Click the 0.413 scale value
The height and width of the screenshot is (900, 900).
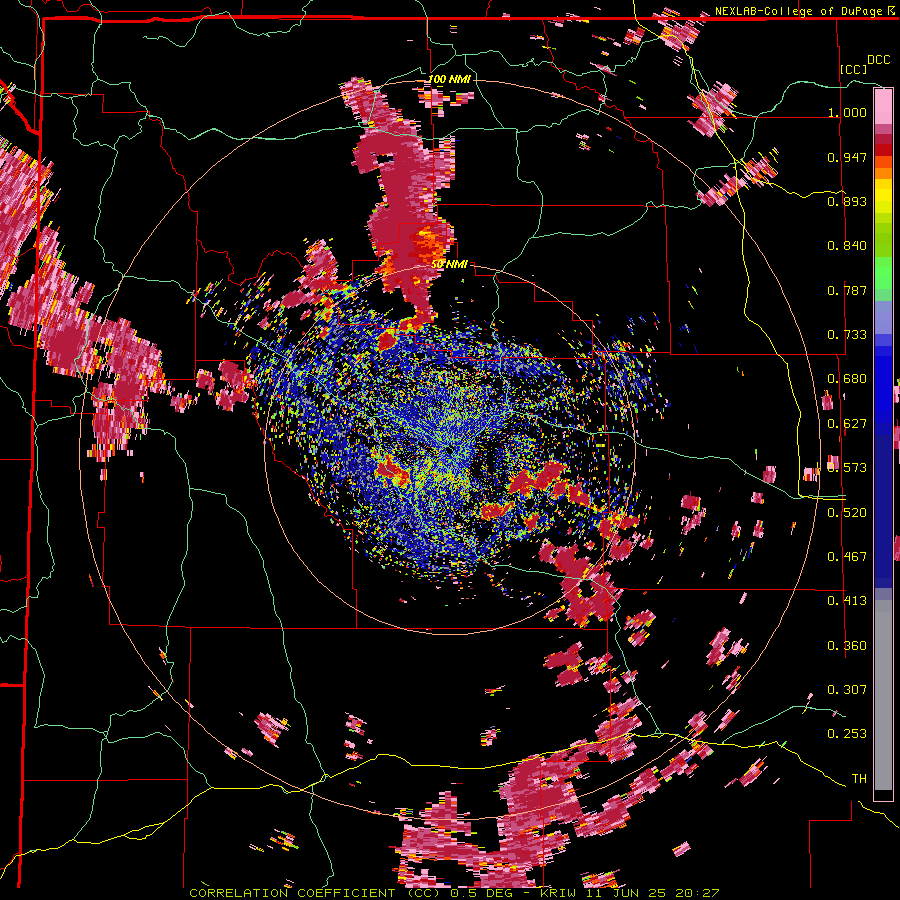click(x=847, y=601)
